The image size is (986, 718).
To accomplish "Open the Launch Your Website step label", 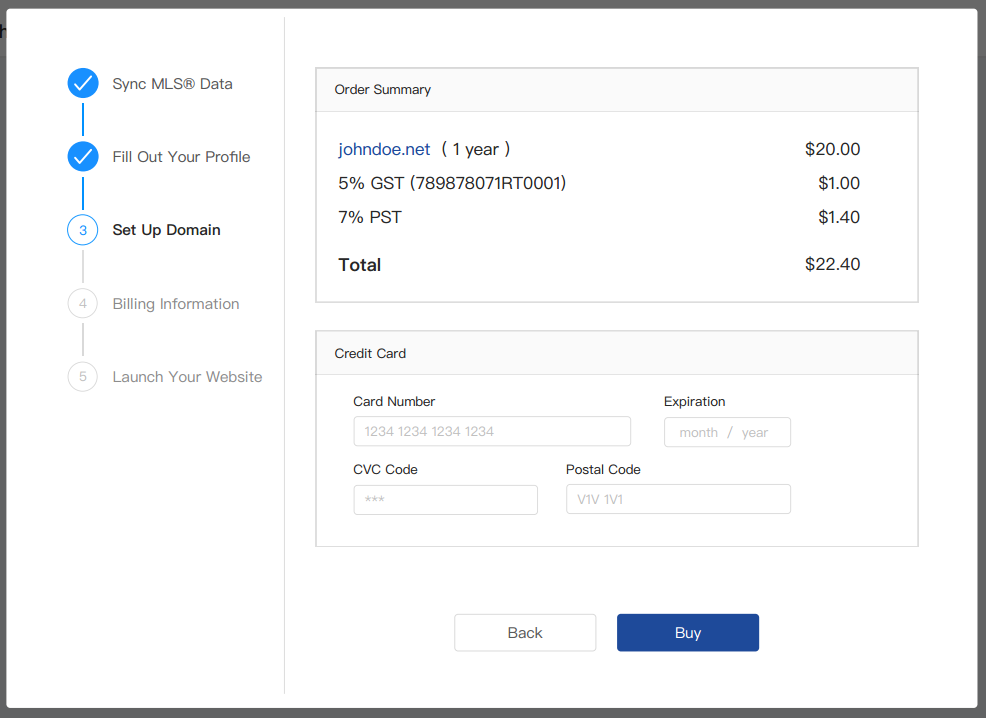I will click(x=187, y=377).
